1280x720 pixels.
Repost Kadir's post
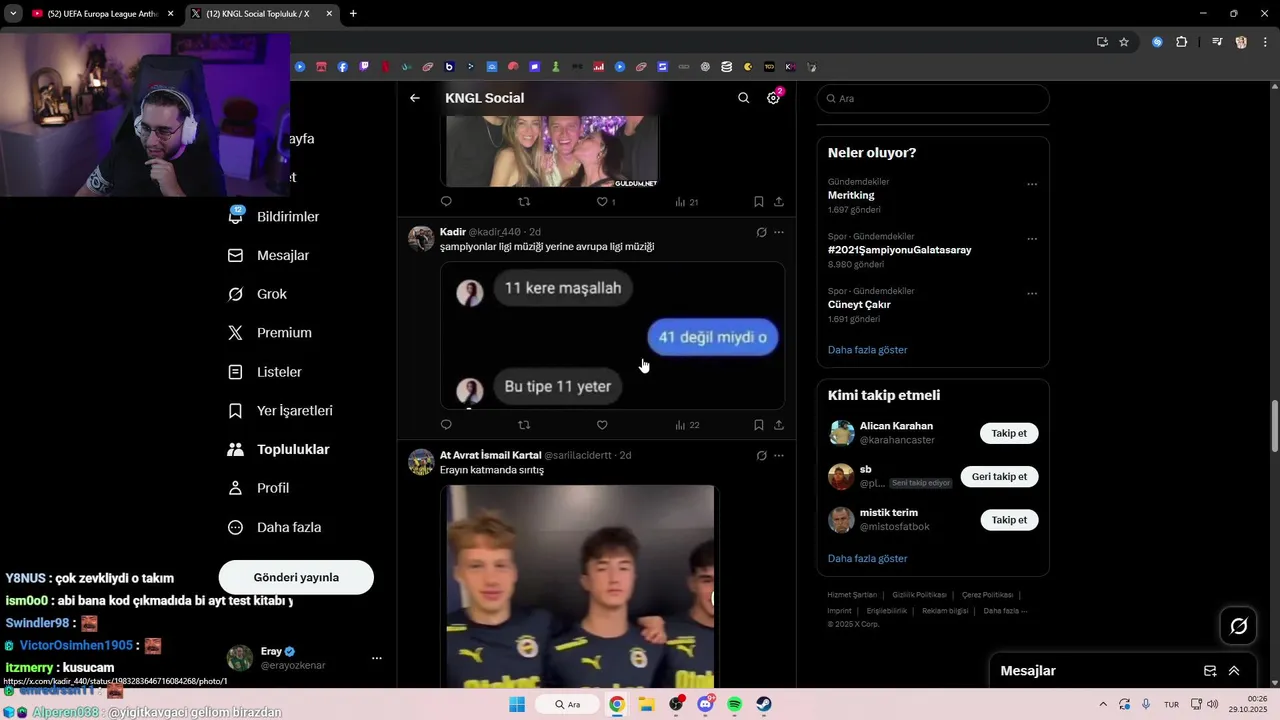(x=524, y=425)
